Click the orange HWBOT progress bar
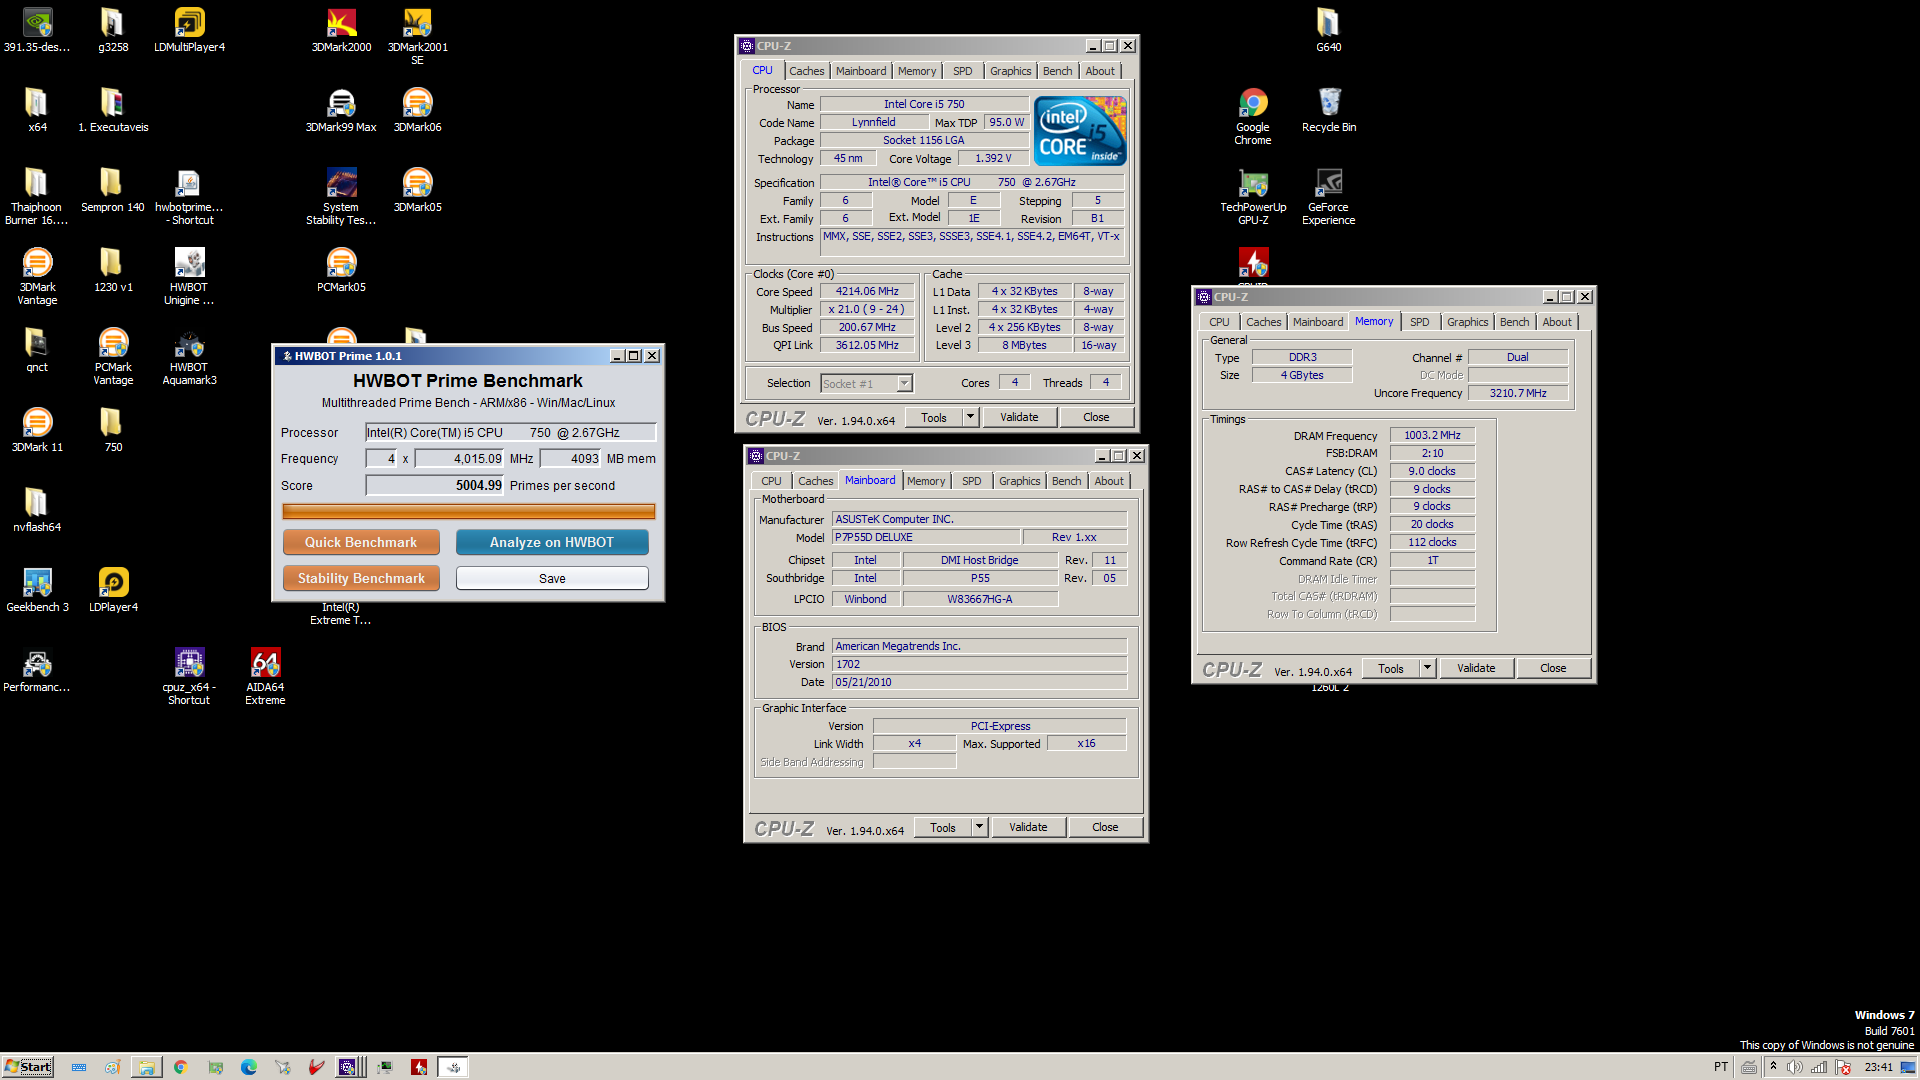This screenshot has width=1920, height=1080. [469, 511]
